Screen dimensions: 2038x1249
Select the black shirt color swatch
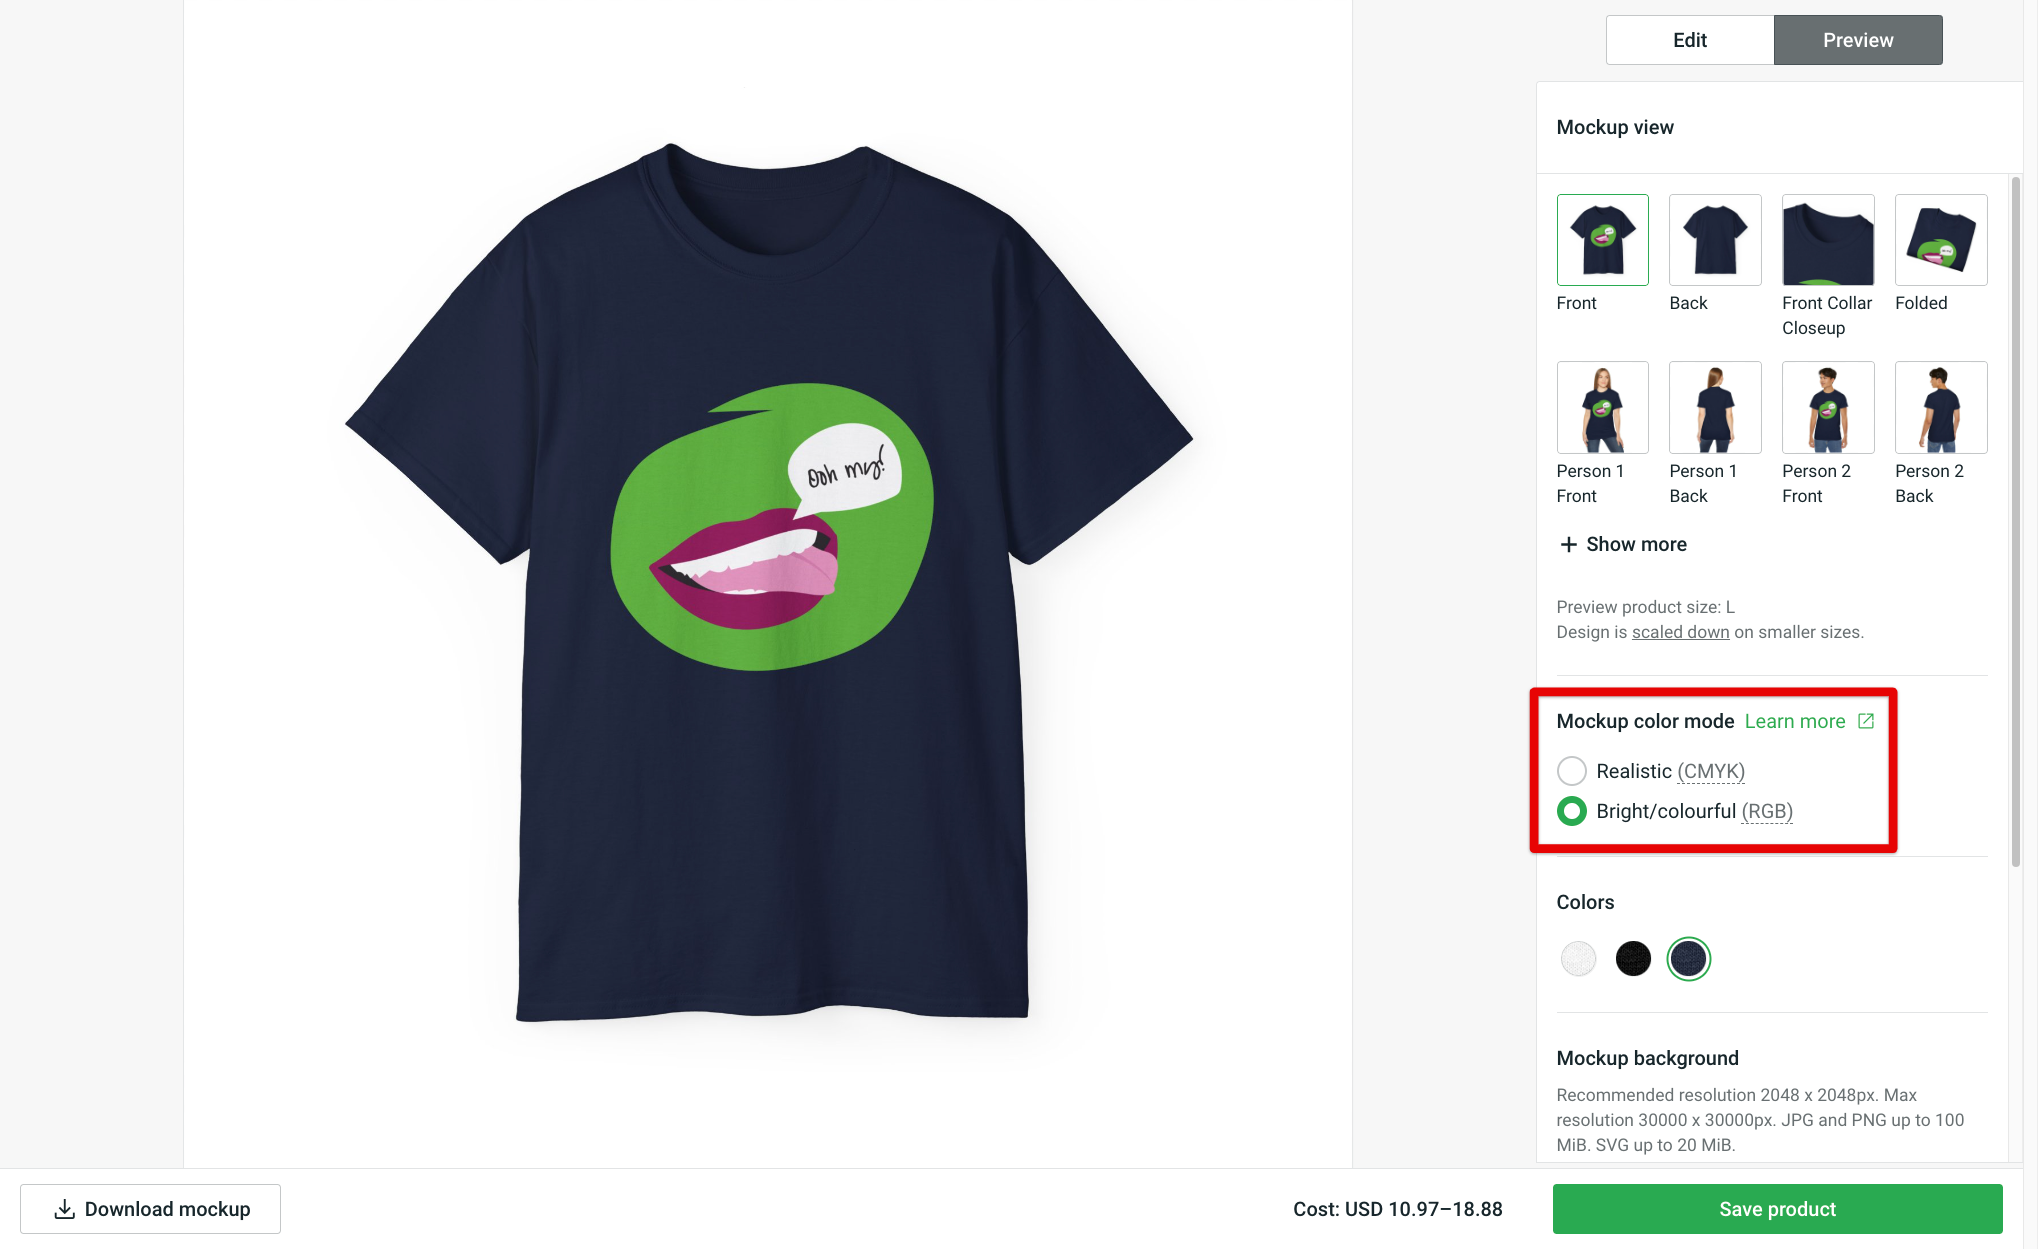point(1633,958)
